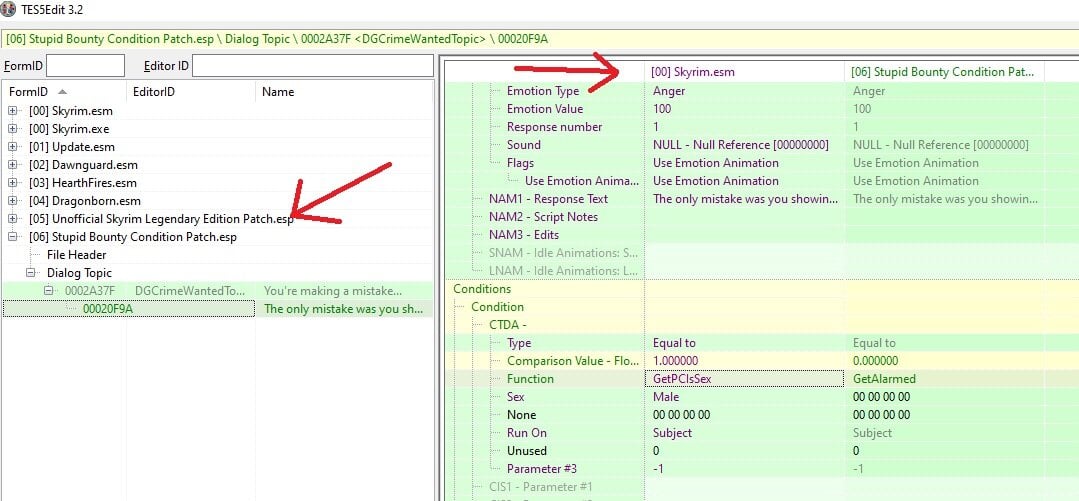Select the Parameter #3 row label
Image resolution: width=1079 pixels, height=501 pixels.
(541, 469)
